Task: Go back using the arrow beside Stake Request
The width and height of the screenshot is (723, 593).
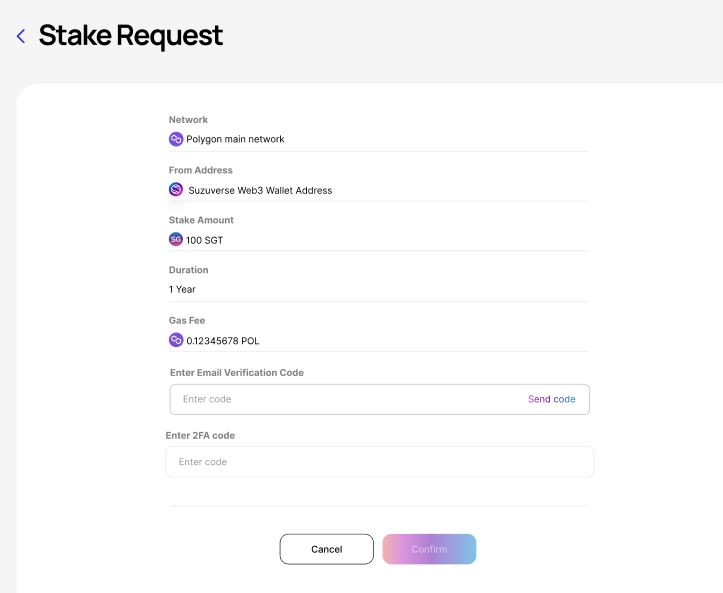Action: tap(21, 37)
